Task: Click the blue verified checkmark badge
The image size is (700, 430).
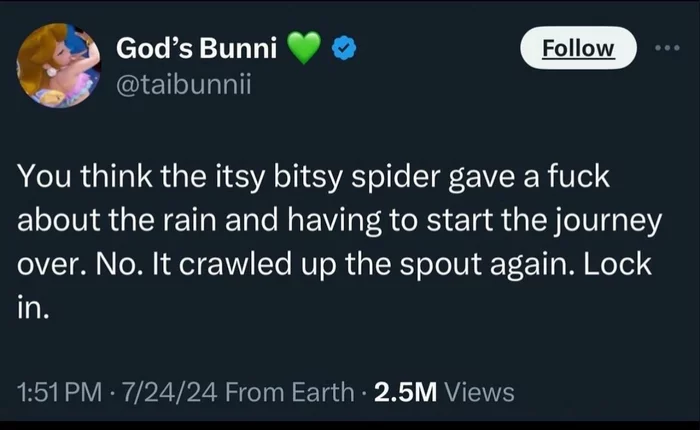Action: (x=344, y=48)
